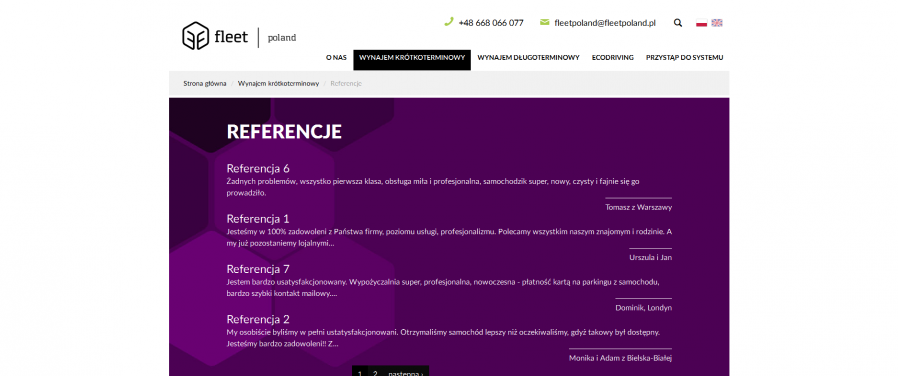This screenshot has width=898, height=376.
Task: Open the WYNAJEM DŁUGOTERMINOWY menu item
Action: tap(528, 58)
